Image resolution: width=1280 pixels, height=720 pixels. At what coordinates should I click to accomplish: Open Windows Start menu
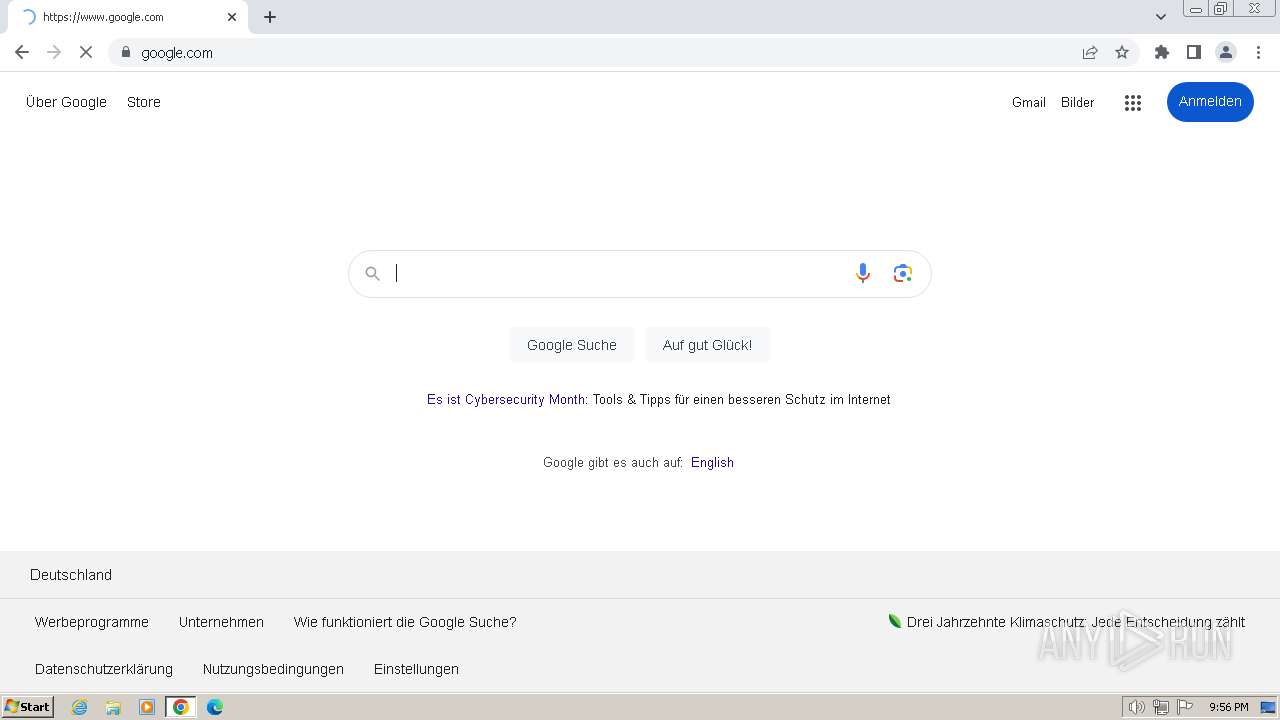(28, 707)
